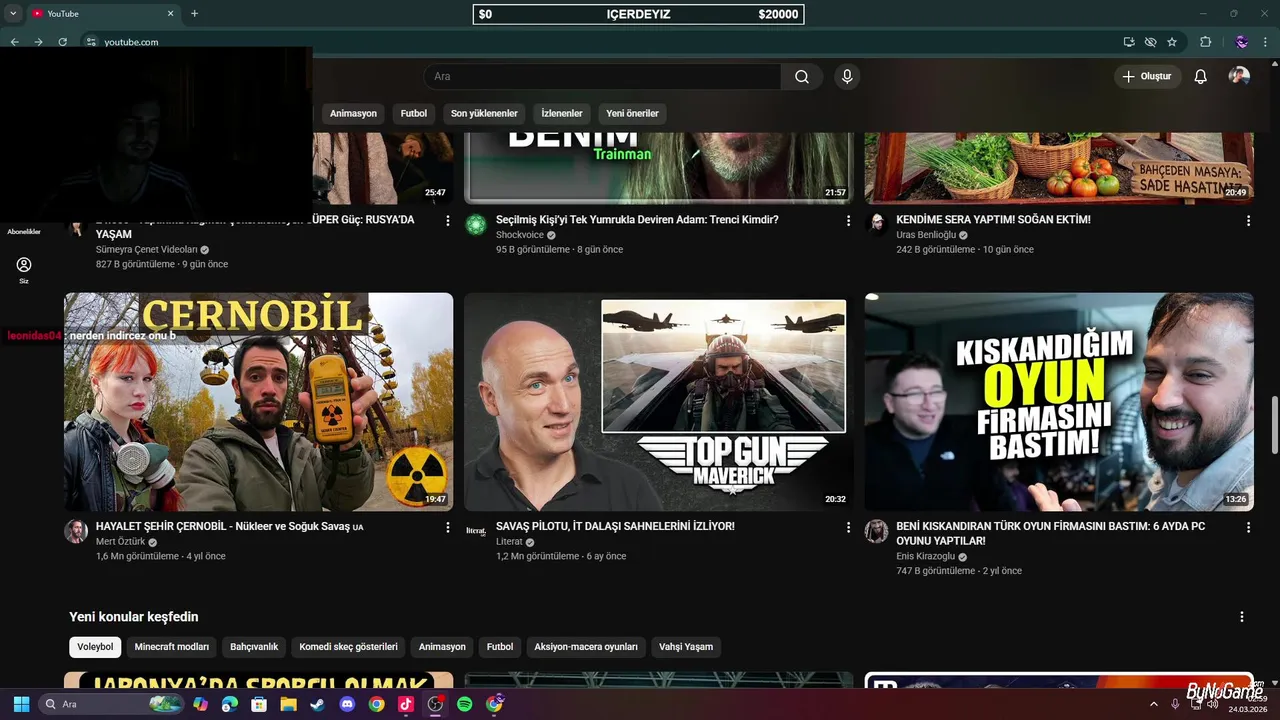The image size is (1280, 720).
Task: Click title SAVAŞ PİLOTU, İT DALAŞI SAHNELERİNİ İZLİYOR!
Action: 615,526
